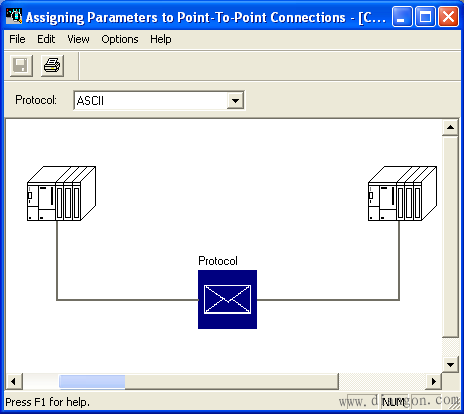This screenshot has height=414, width=464.
Task: Click the horizontal scrollbar thumb
Action: 92,381
